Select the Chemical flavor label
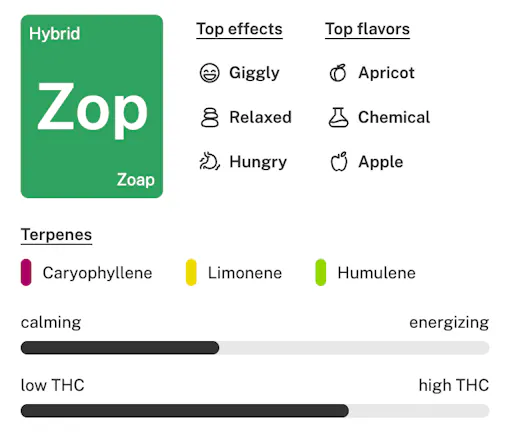Image resolution: width=510 pixels, height=441 pixels. [x=394, y=117]
